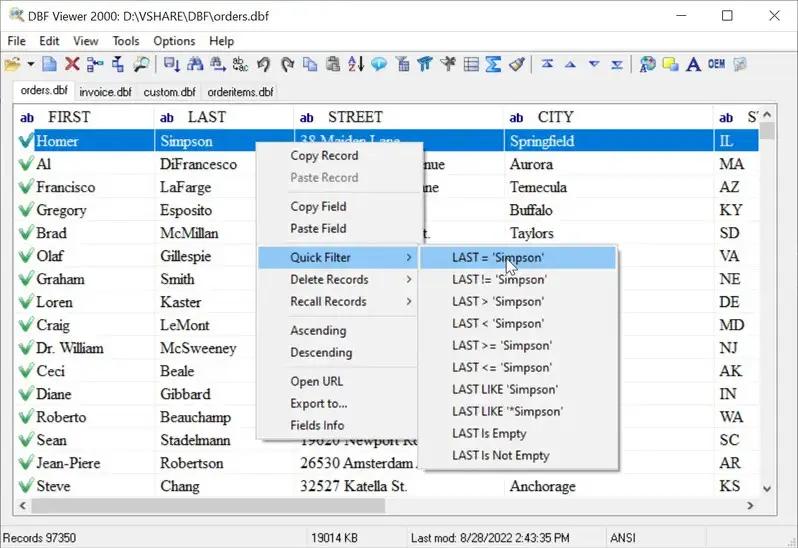Click the yellow notes windows icon
Screen dimensions: 798x548
pyautogui.click(x=670, y=64)
